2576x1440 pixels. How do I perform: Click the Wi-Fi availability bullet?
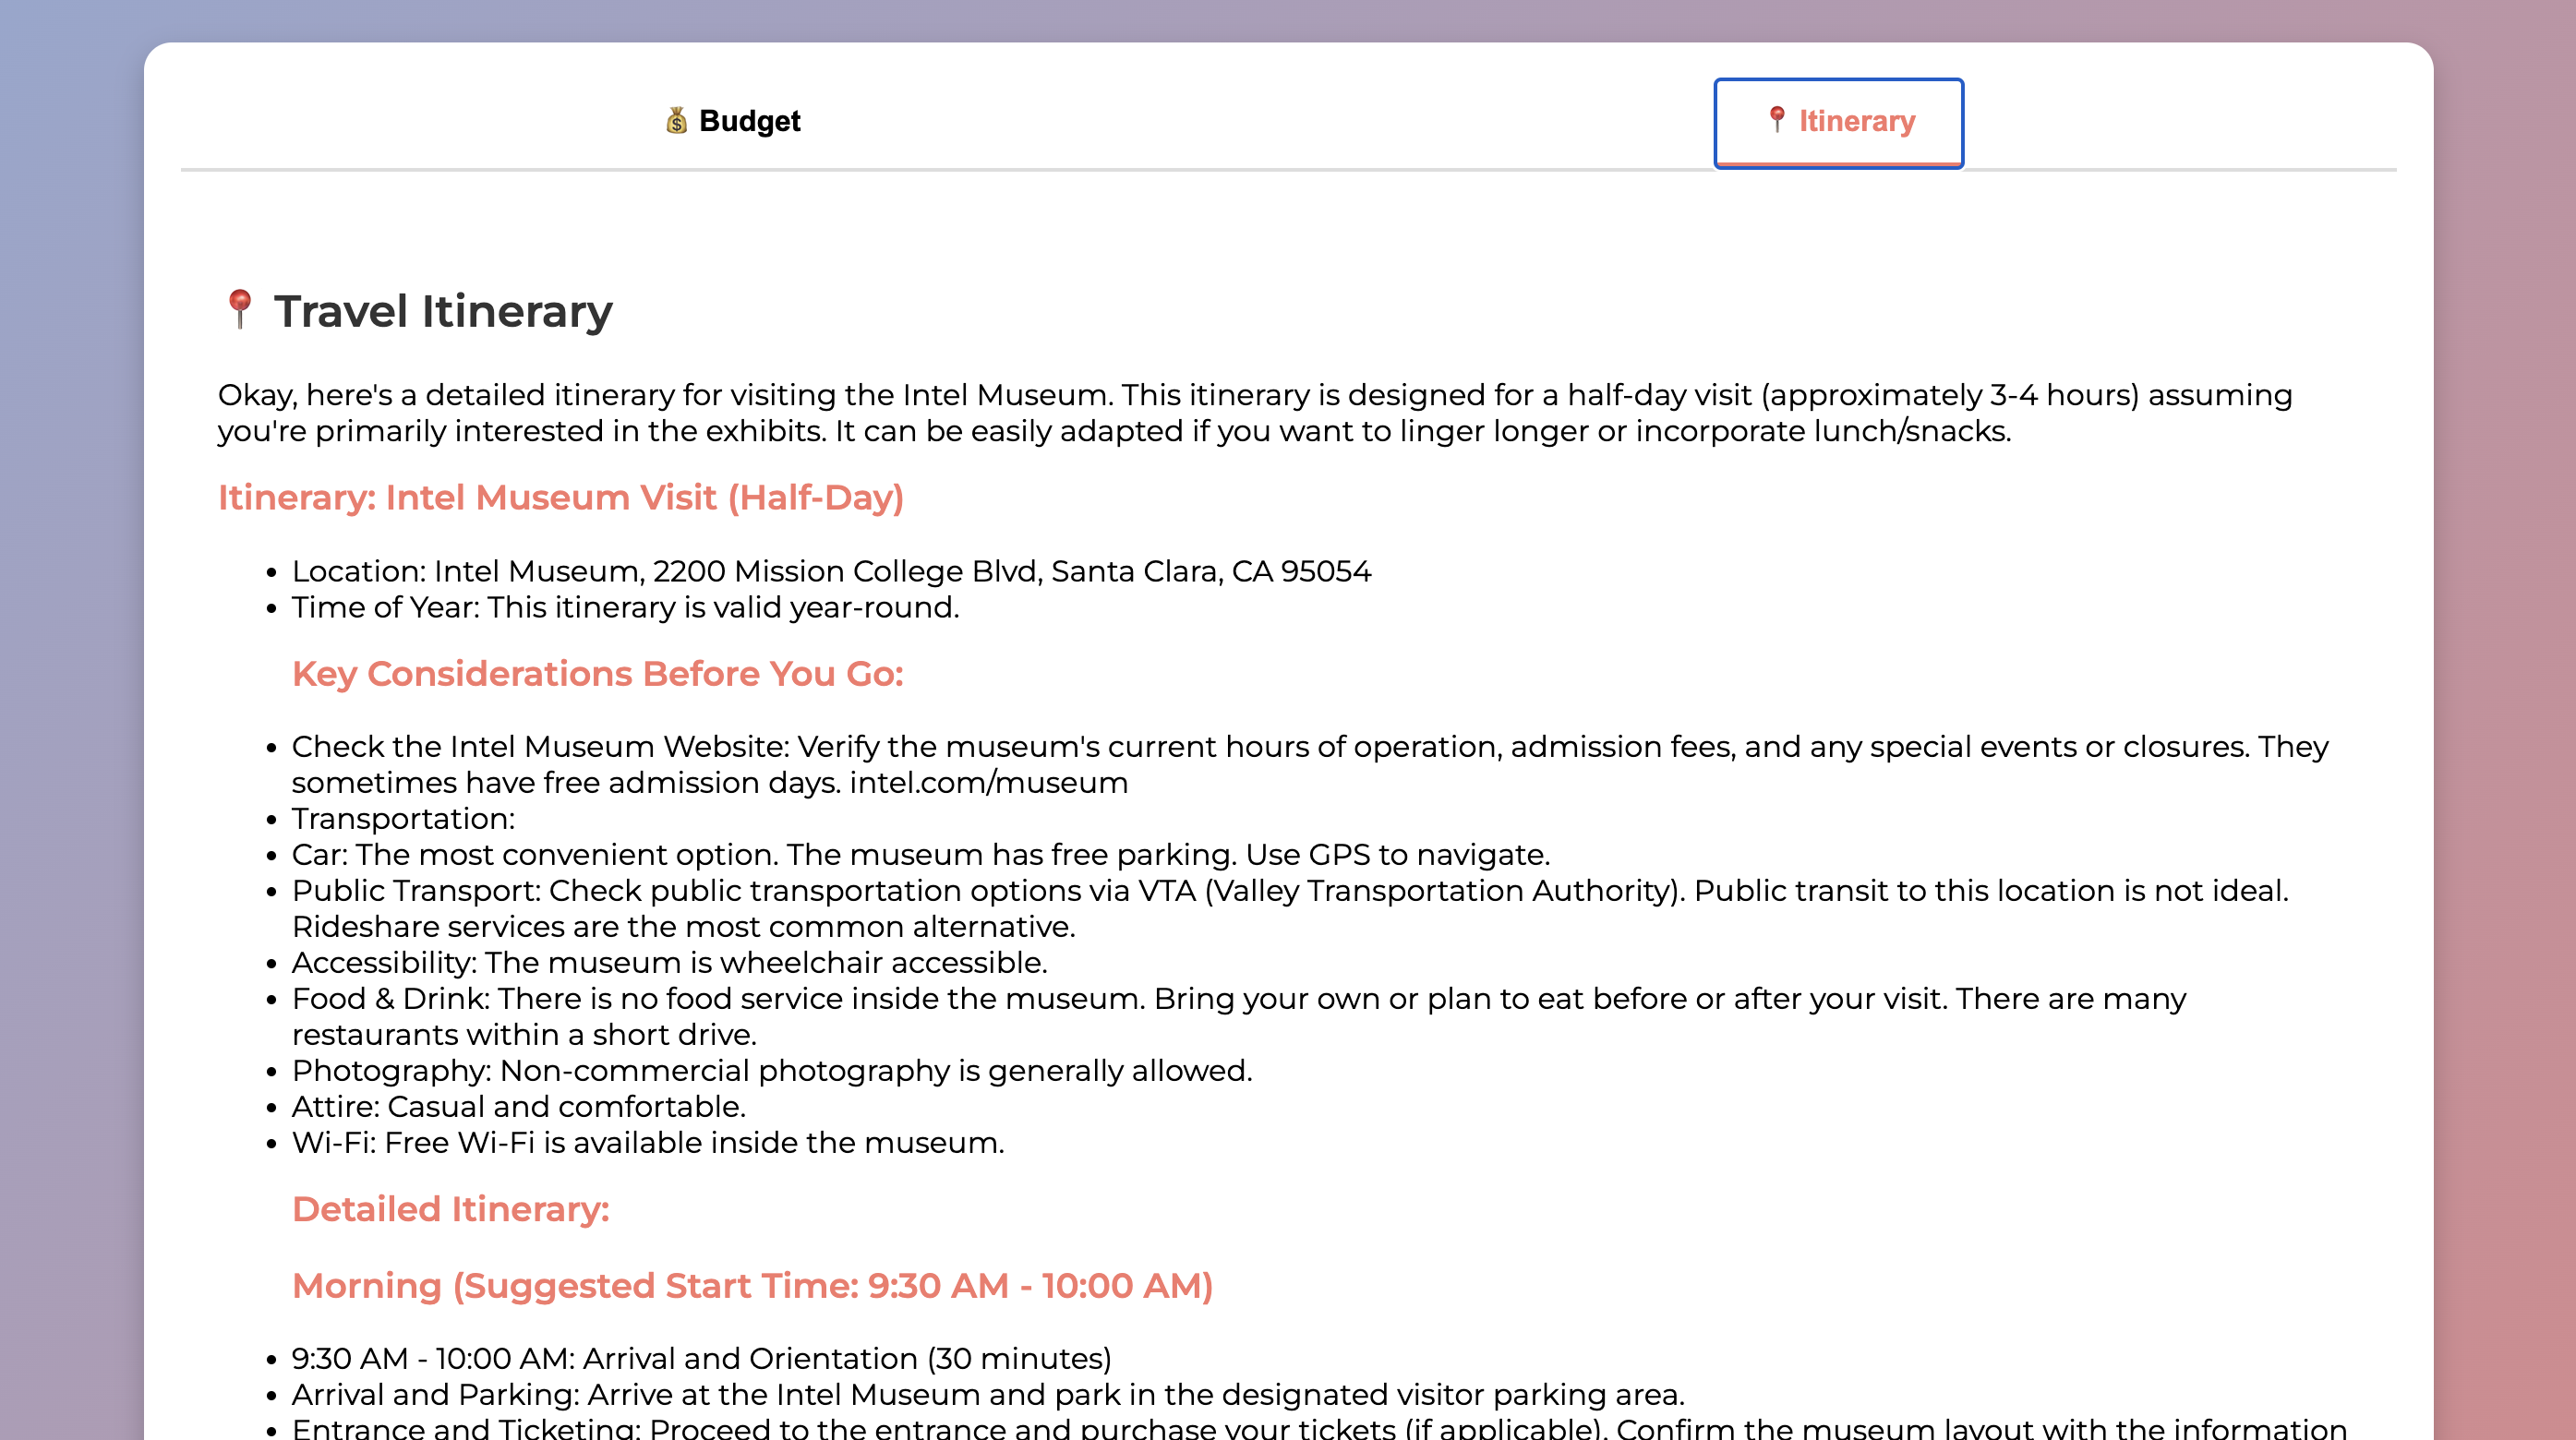point(647,1143)
